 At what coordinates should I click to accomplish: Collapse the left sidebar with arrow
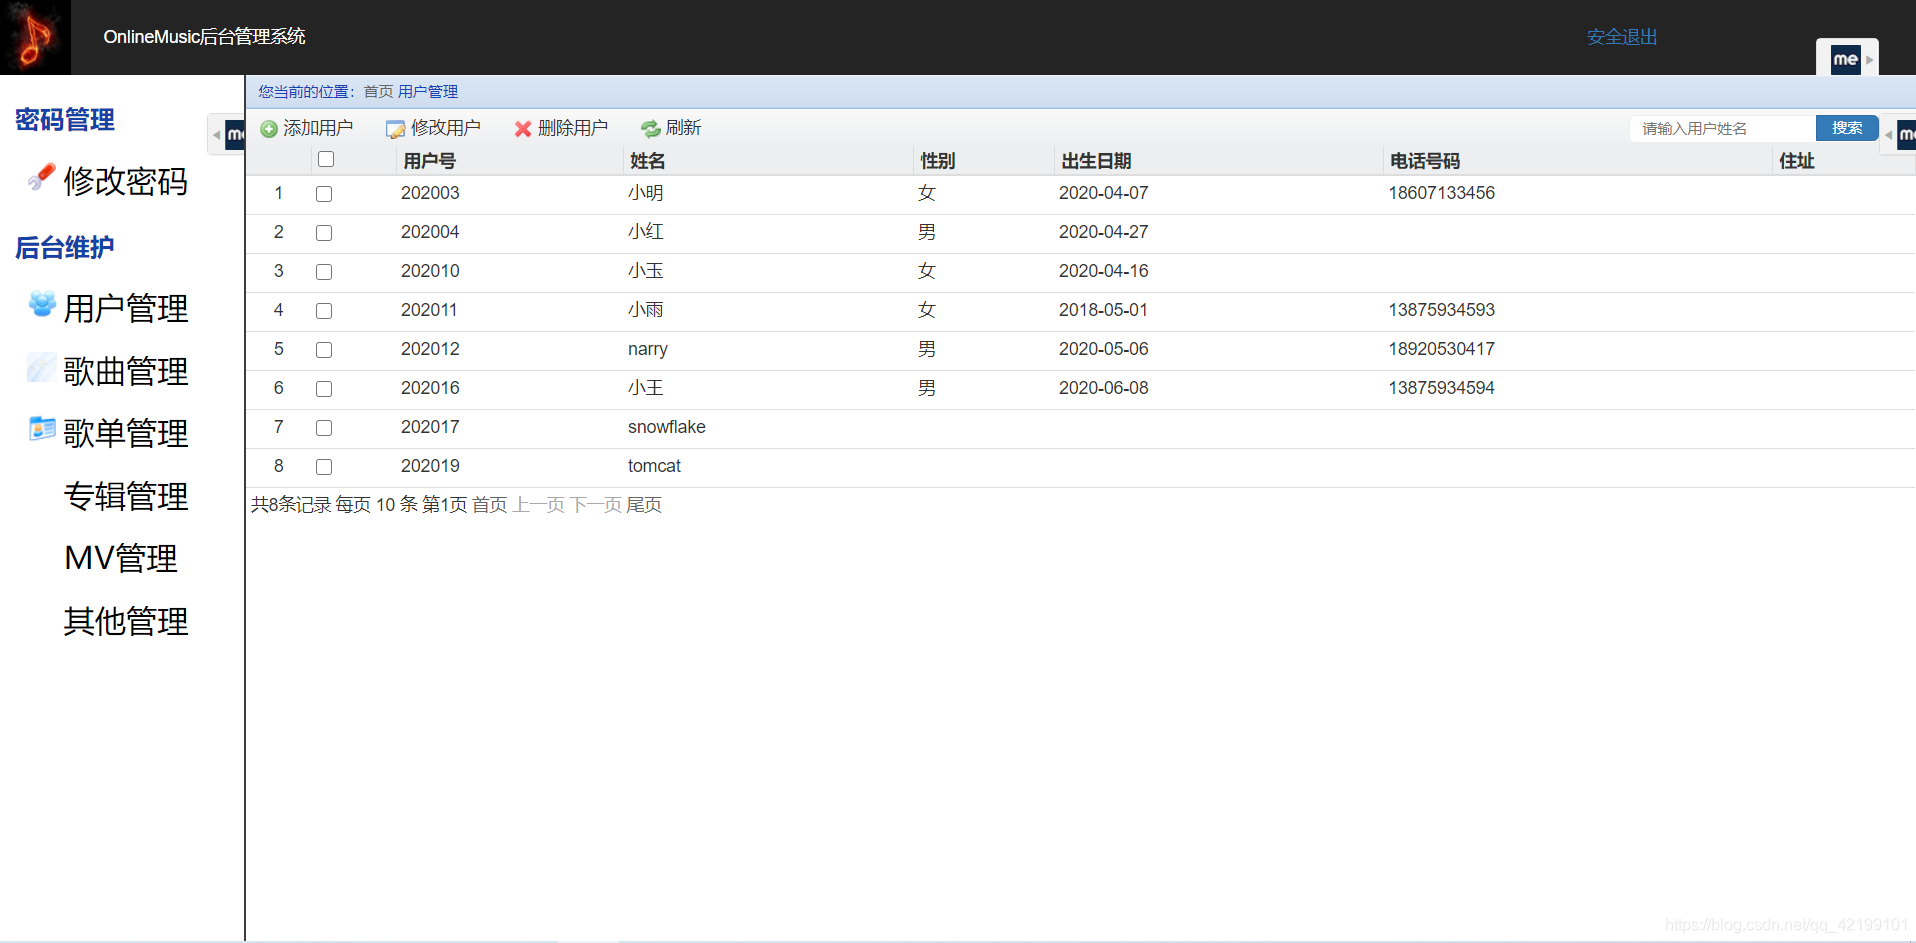pyautogui.click(x=216, y=134)
